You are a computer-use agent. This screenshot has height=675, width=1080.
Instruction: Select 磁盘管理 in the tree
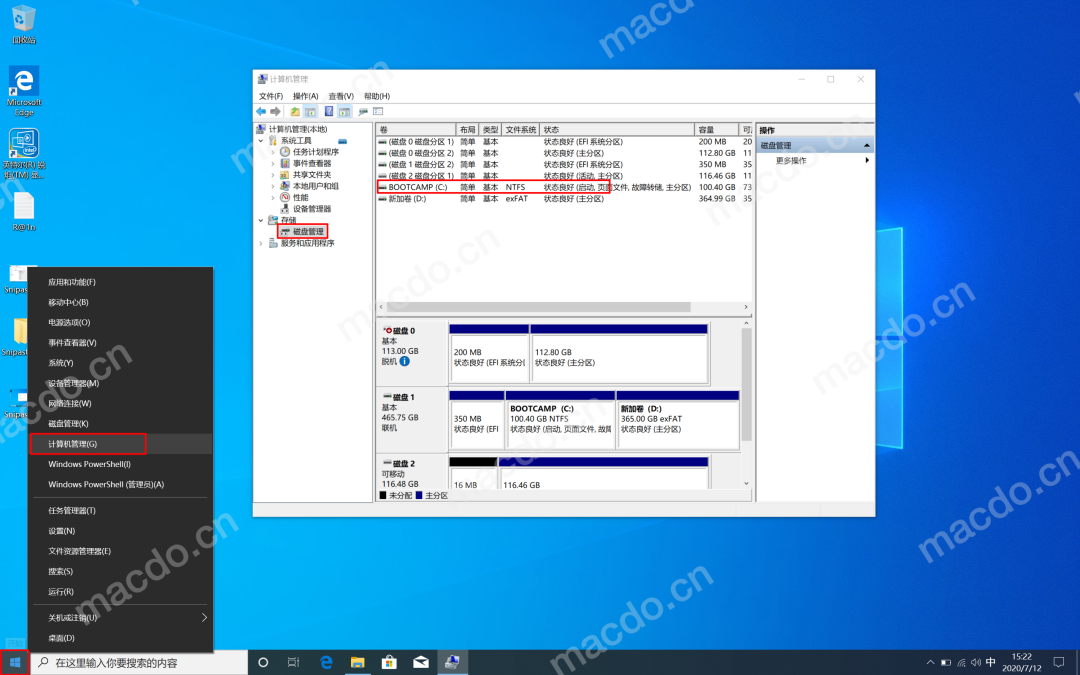point(308,231)
